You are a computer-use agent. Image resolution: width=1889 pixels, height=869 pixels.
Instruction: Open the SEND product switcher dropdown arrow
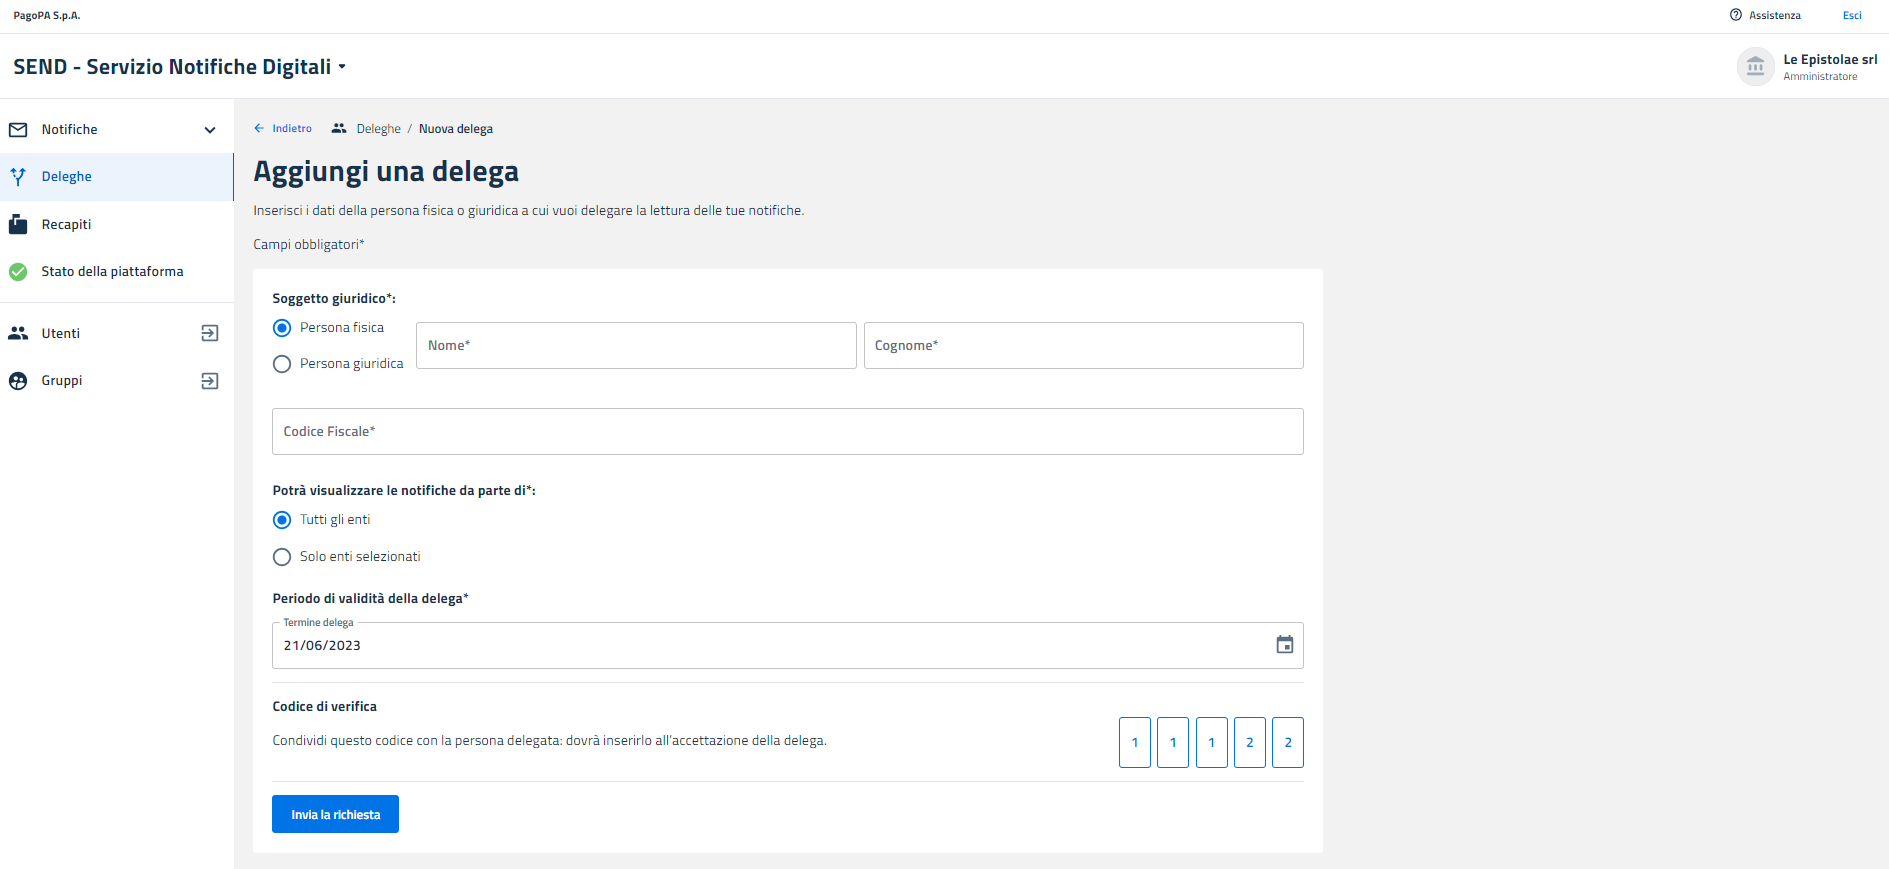click(x=342, y=67)
